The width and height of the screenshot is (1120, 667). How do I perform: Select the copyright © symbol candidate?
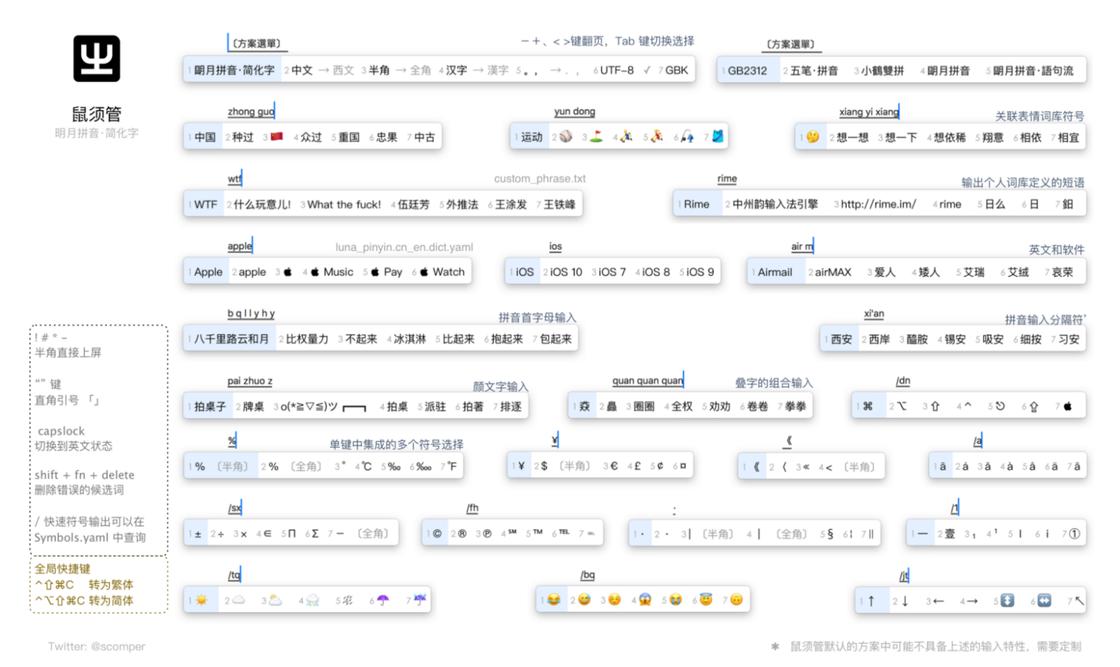tap(437, 533)
